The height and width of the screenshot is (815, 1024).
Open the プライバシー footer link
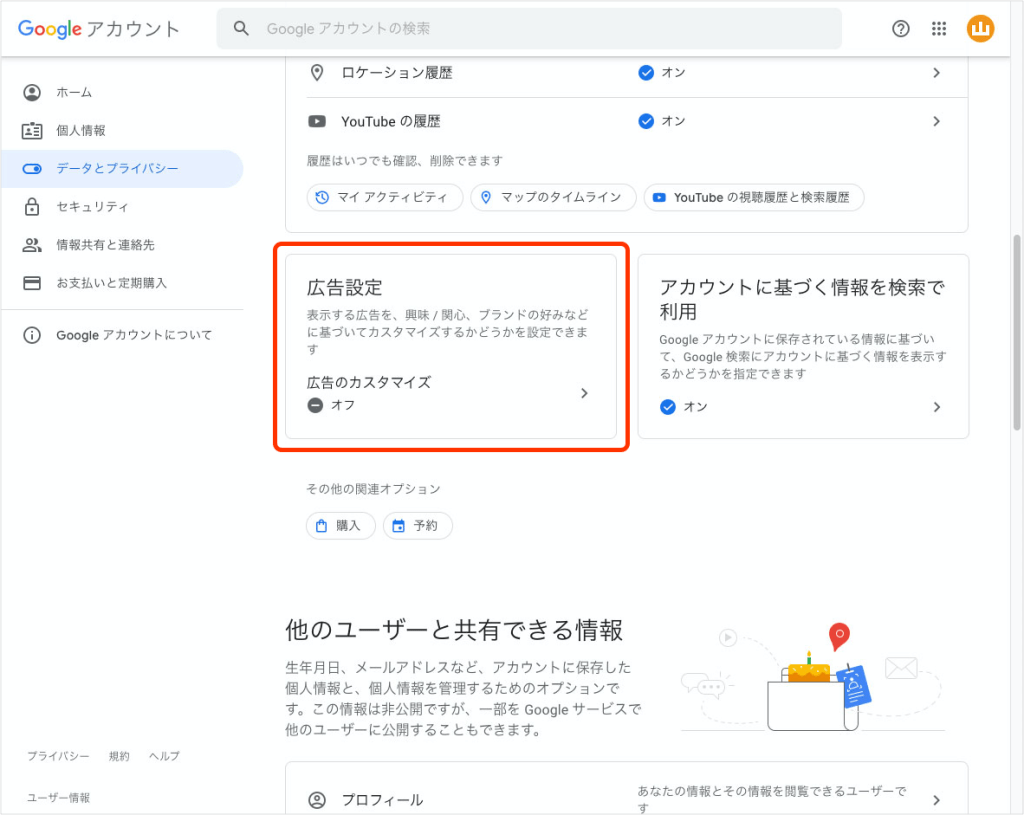coord(57,756)
